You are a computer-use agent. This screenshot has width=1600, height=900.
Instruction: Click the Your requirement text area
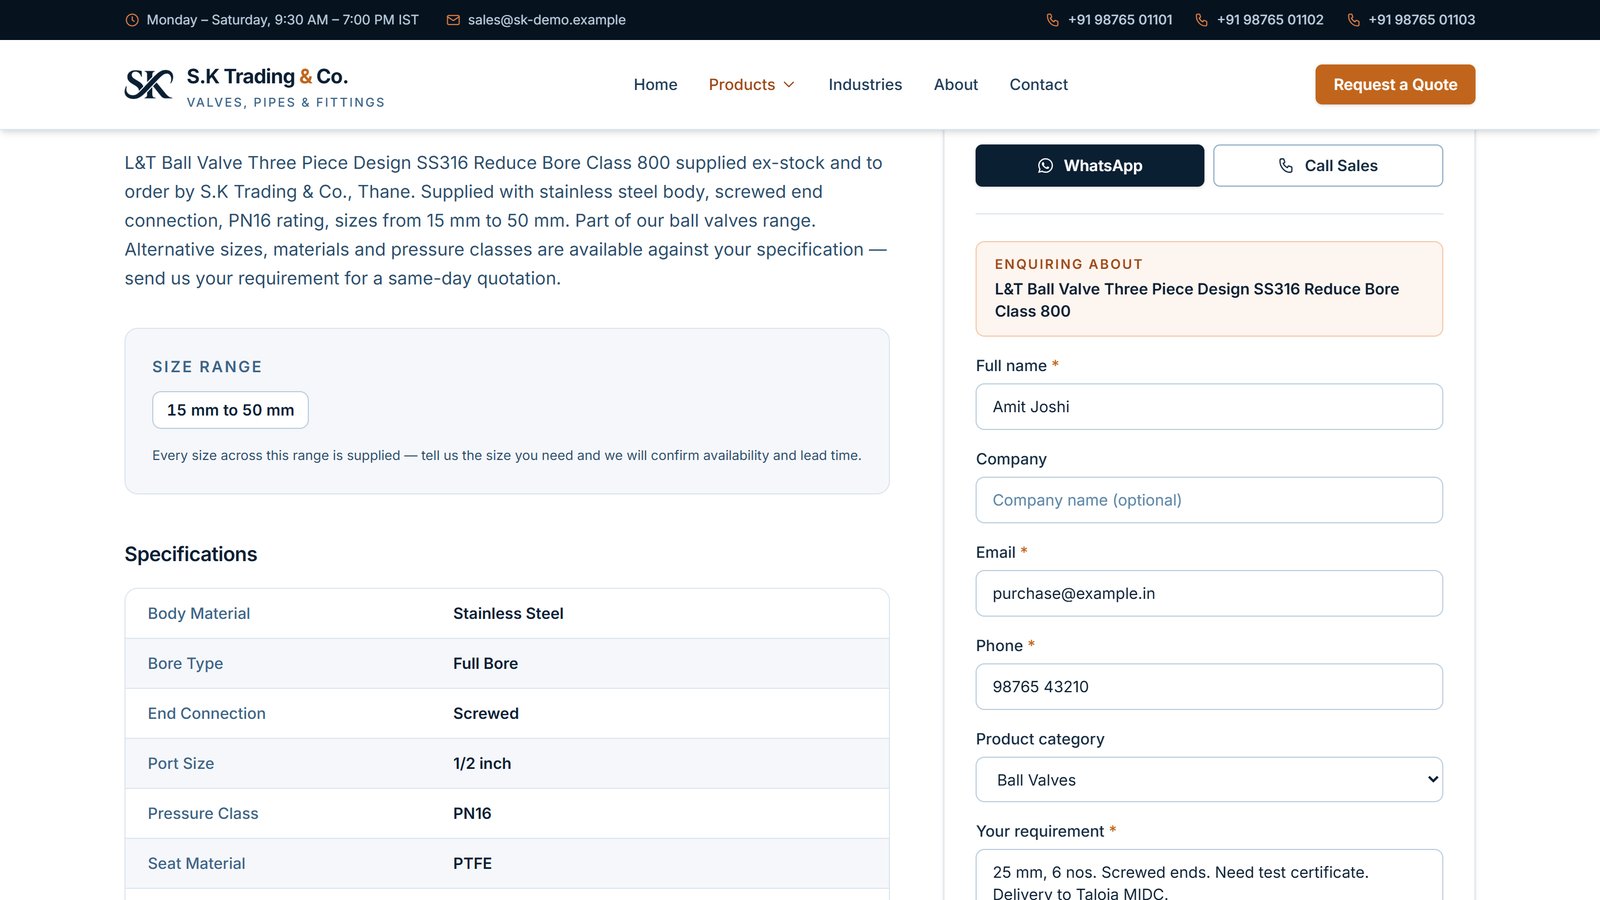coord(1209,876)
